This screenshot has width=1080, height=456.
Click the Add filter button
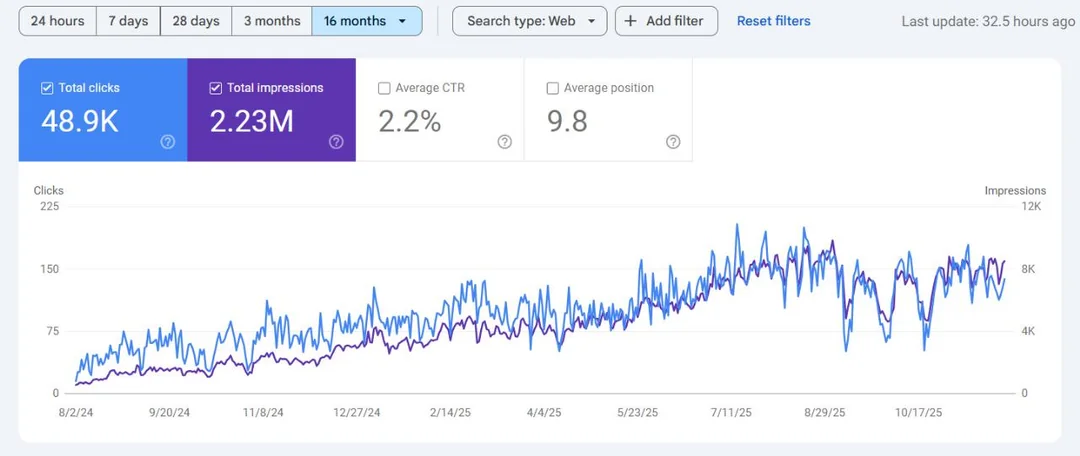coord(666,21)
